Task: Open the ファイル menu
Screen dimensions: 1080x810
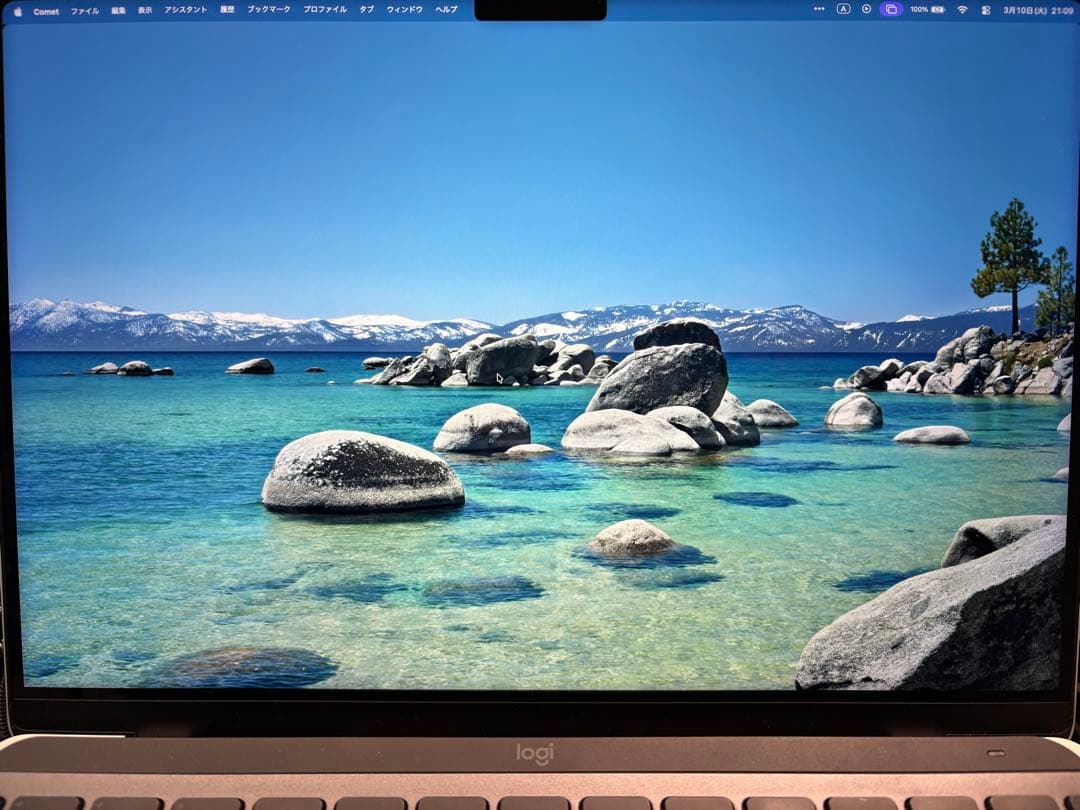Action: coord(87,9)
